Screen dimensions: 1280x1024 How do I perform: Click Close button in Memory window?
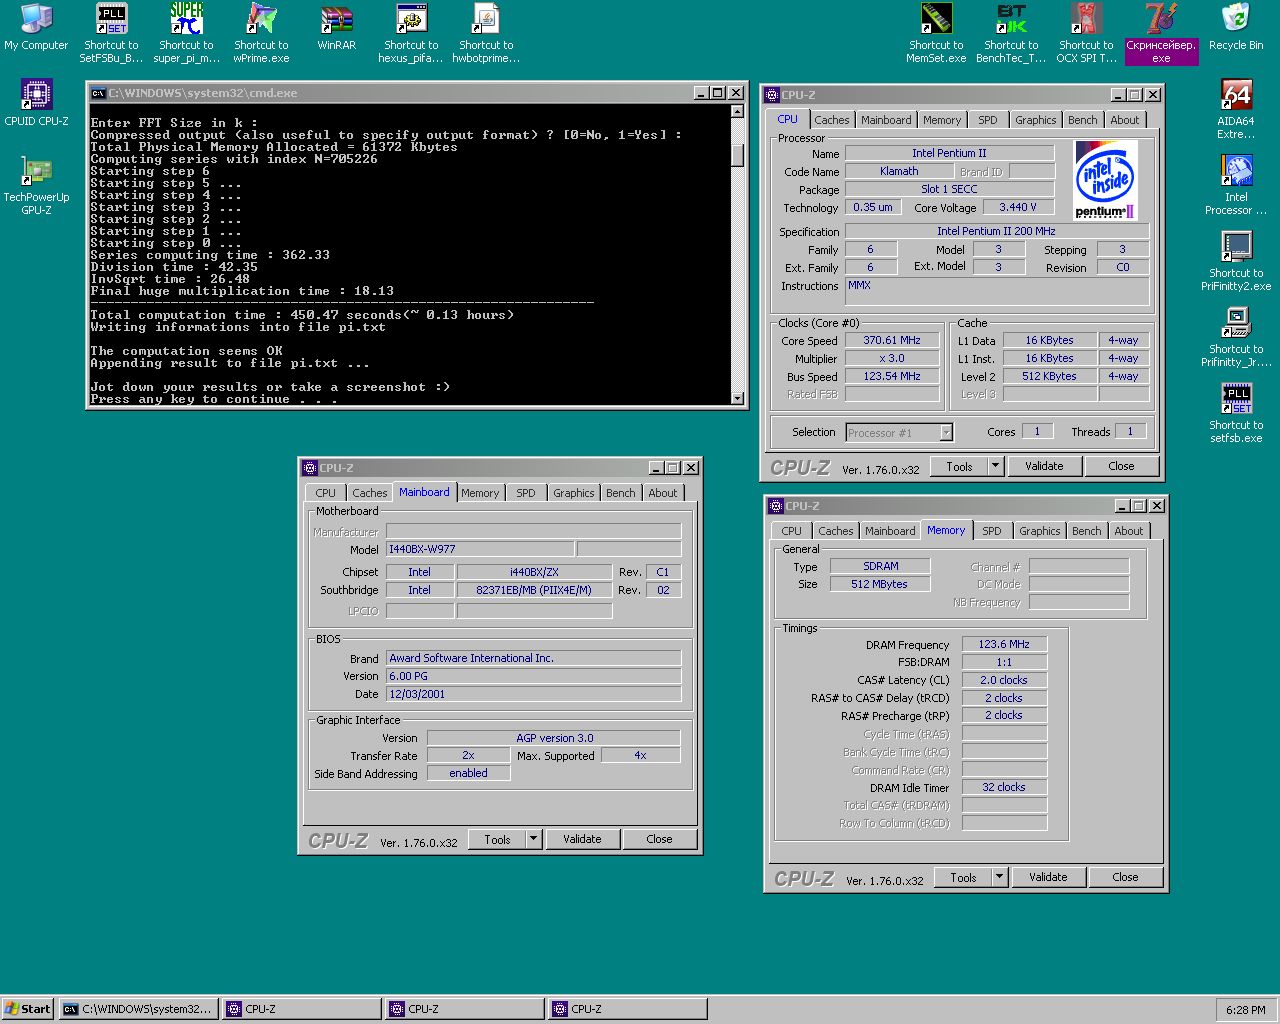(1125, 877)
